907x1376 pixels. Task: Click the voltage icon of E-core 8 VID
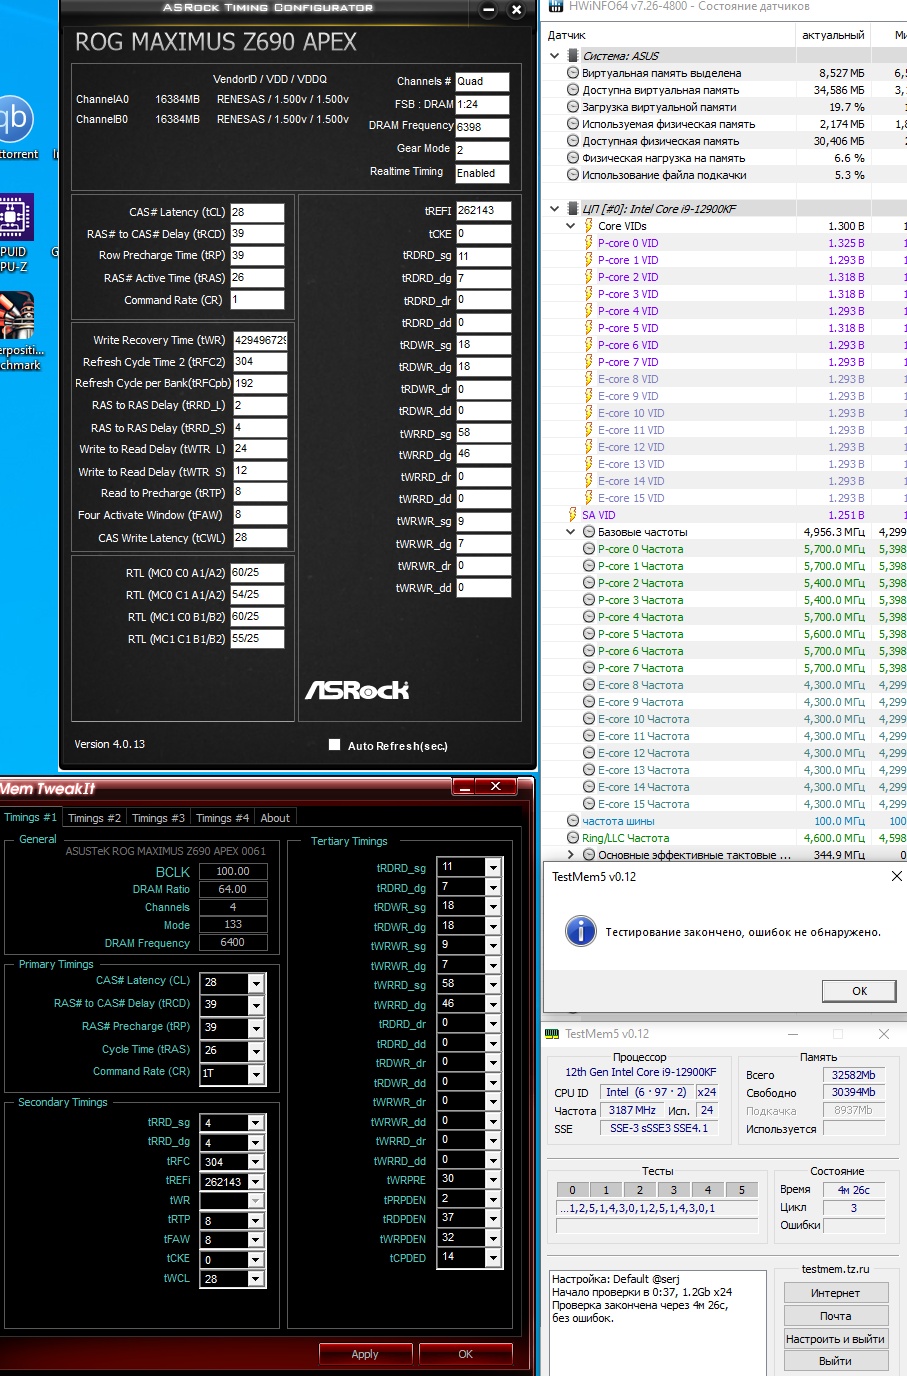588,379
